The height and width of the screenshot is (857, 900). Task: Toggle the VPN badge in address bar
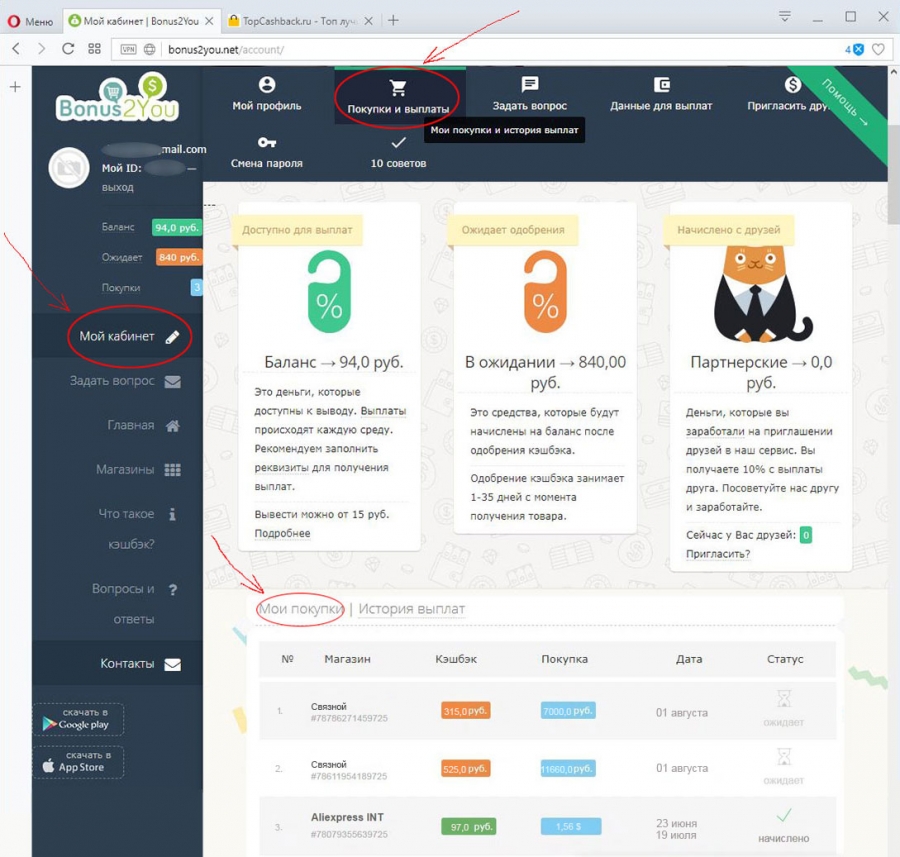pyautogui.click(x=128, y=49)
